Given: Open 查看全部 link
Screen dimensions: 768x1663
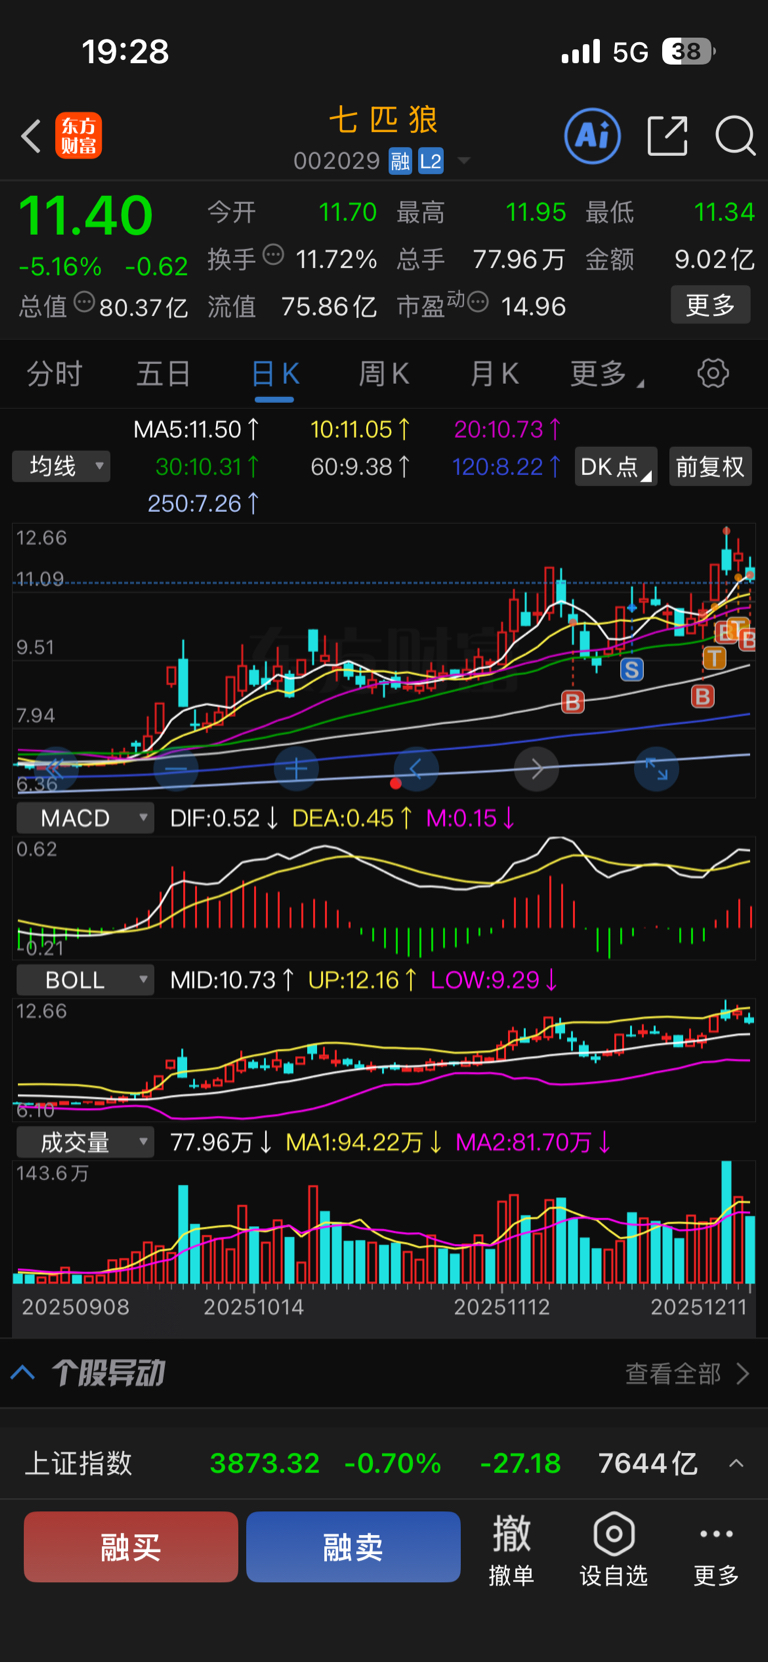Looking at the screenshot, I should point(687,1374).
